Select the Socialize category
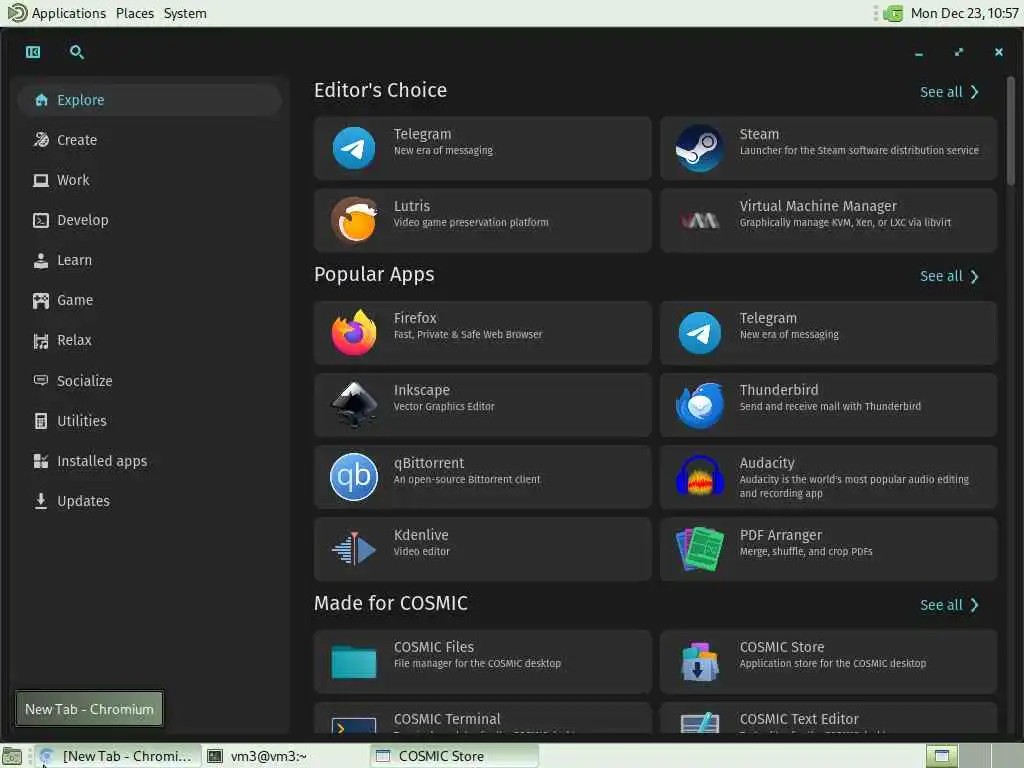The width and height of the screenshot is (1024, 768). coord(150,381)
